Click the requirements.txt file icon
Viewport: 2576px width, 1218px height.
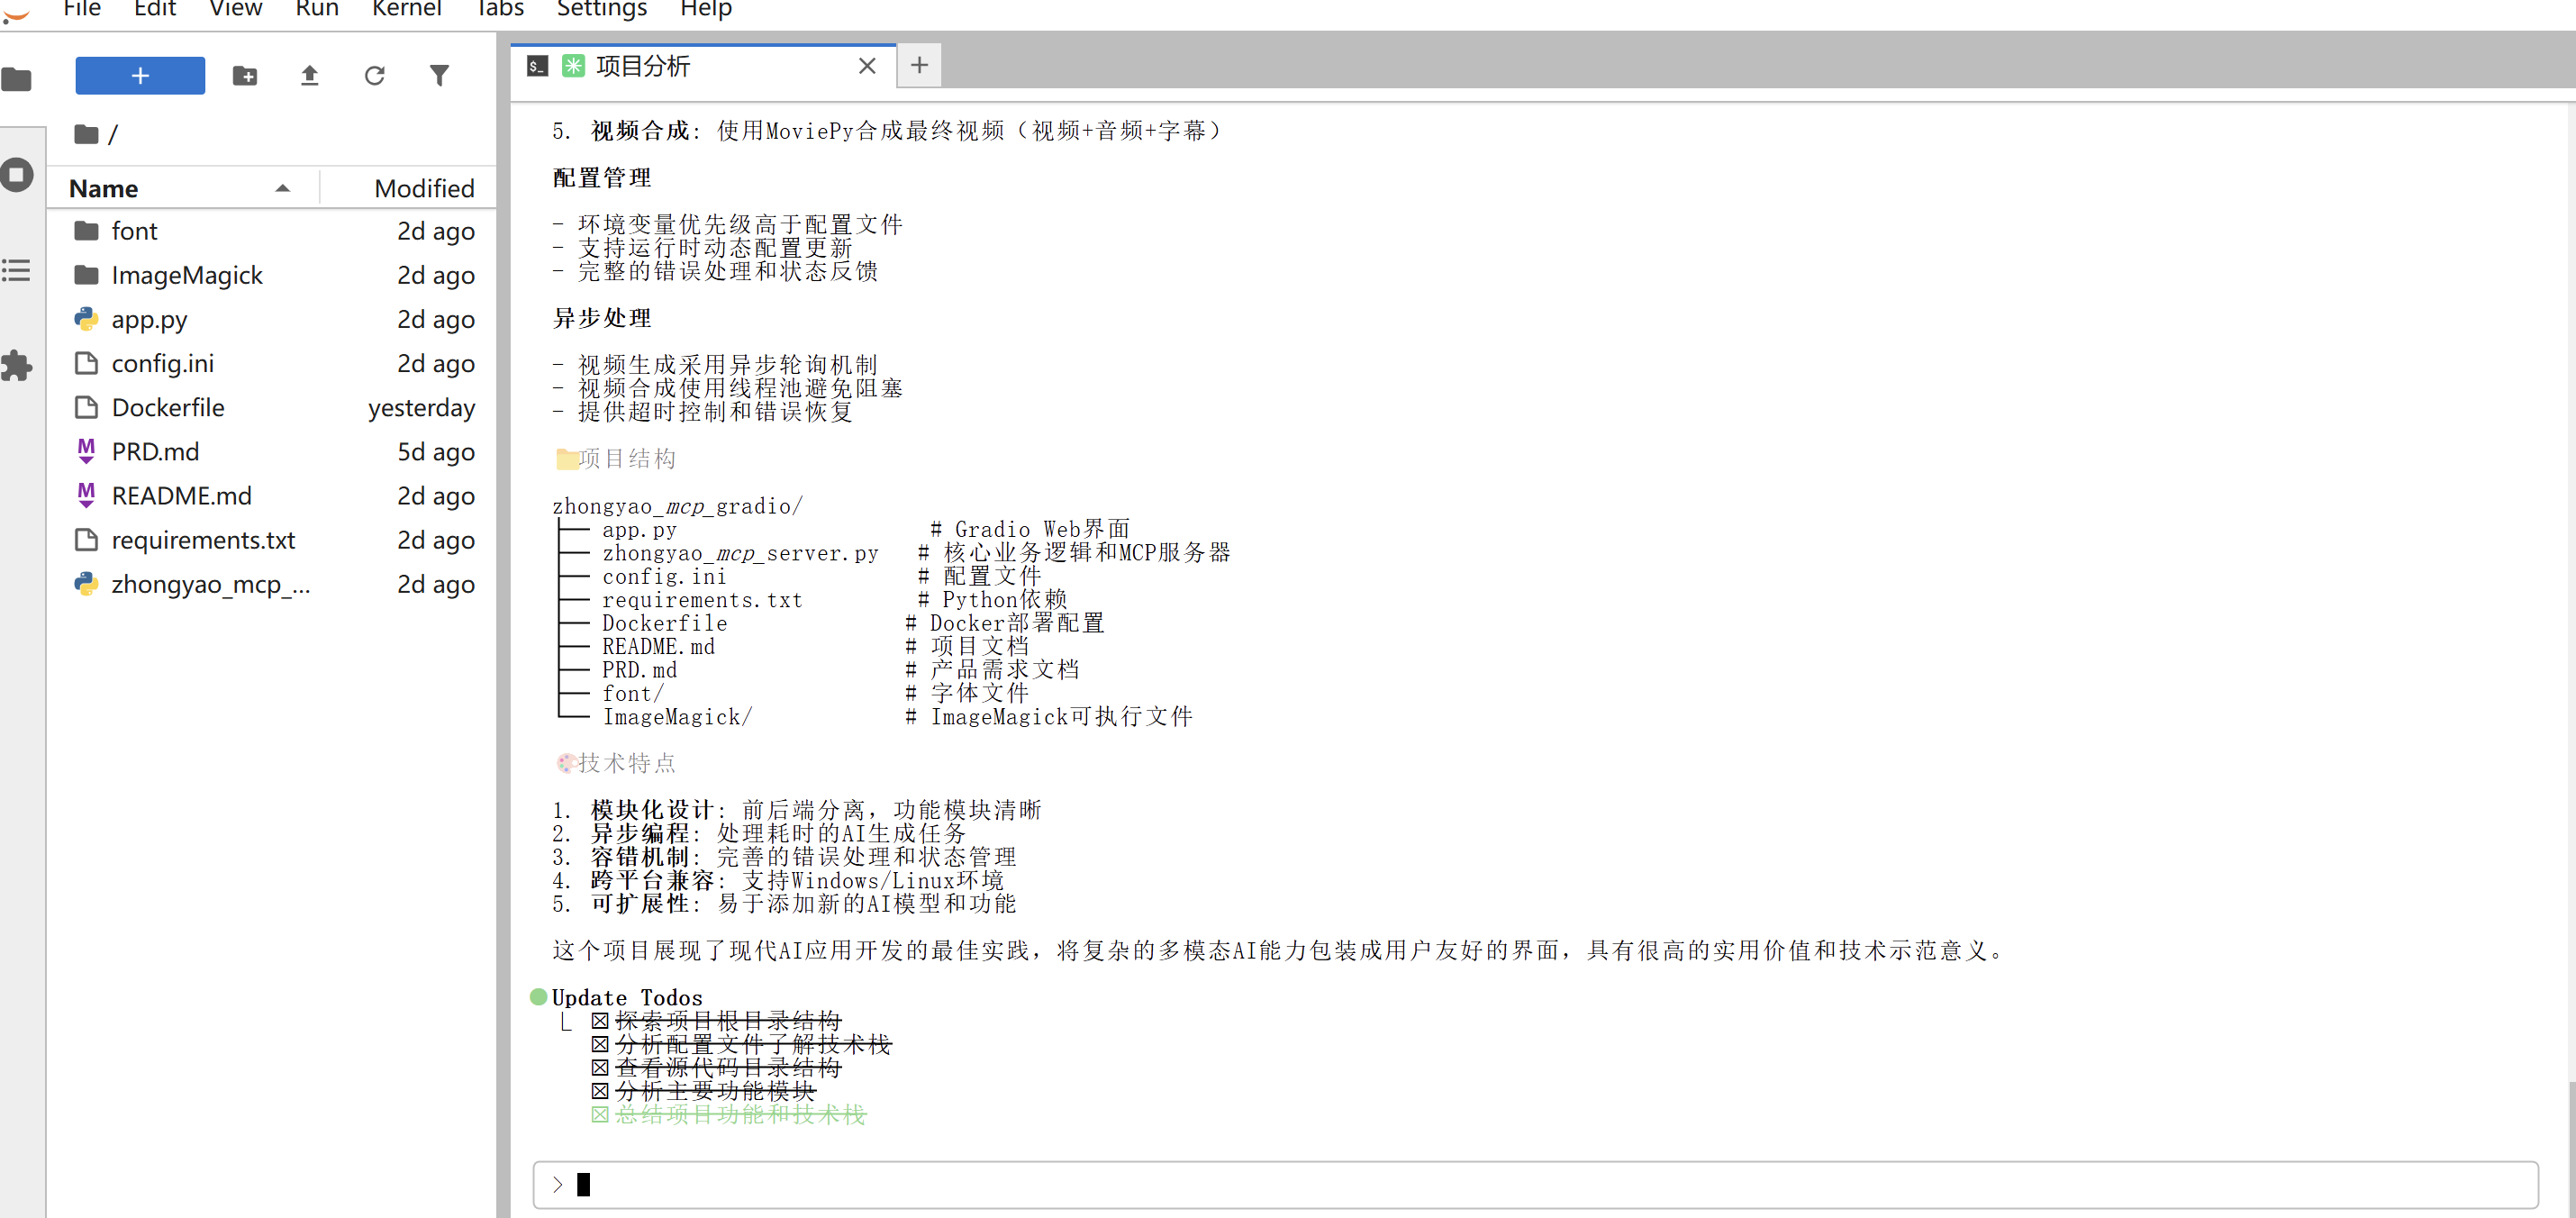pyautogui.click(x=87, y=540)
